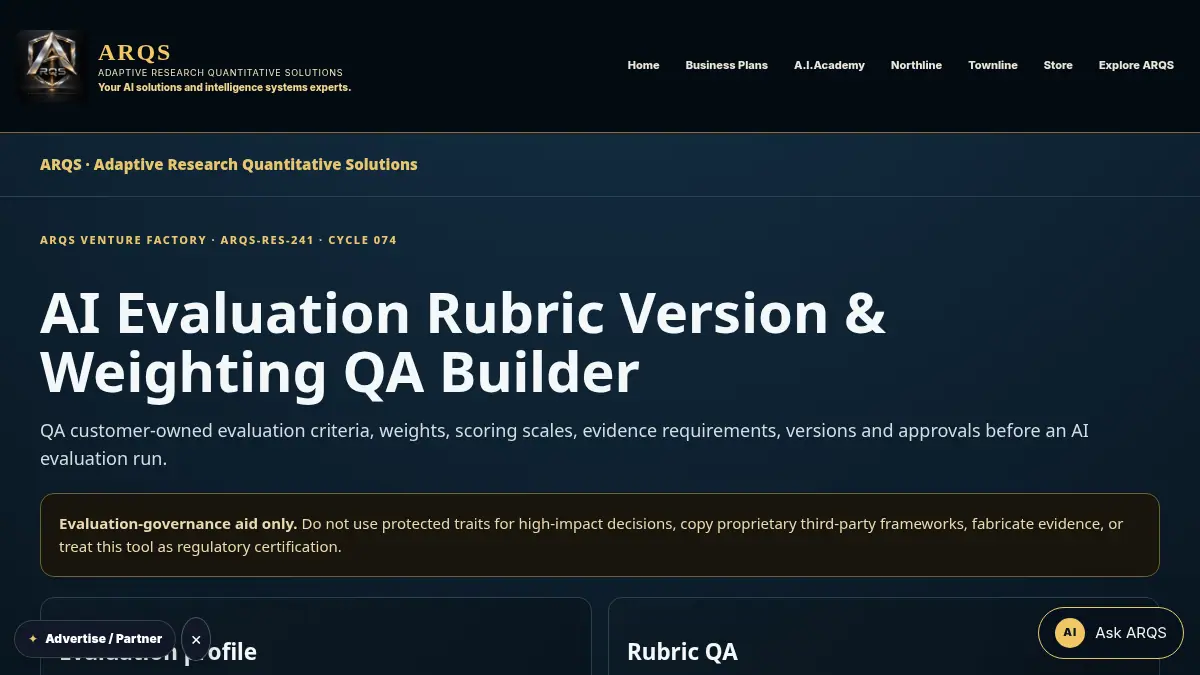This screenshot has width=1200, height=675.
Task: Click the ARQS logo image
Action: coord(52,66)
